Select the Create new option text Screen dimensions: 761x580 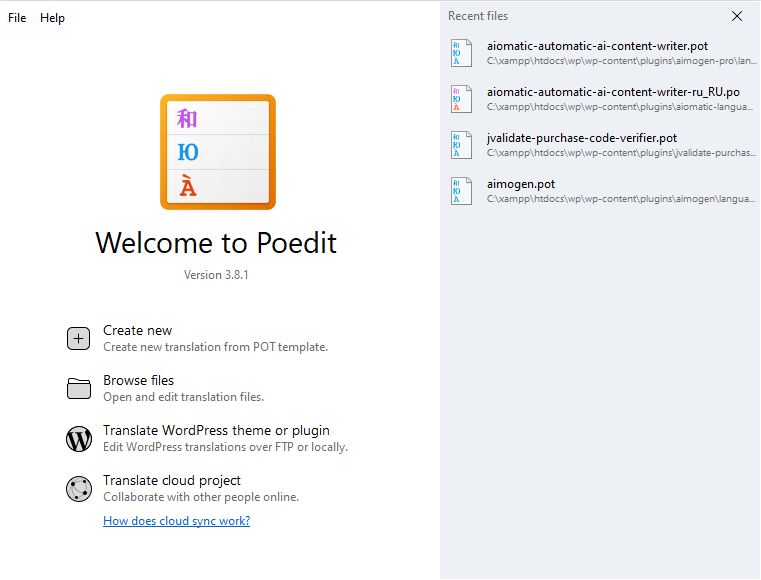pos(138,331)
